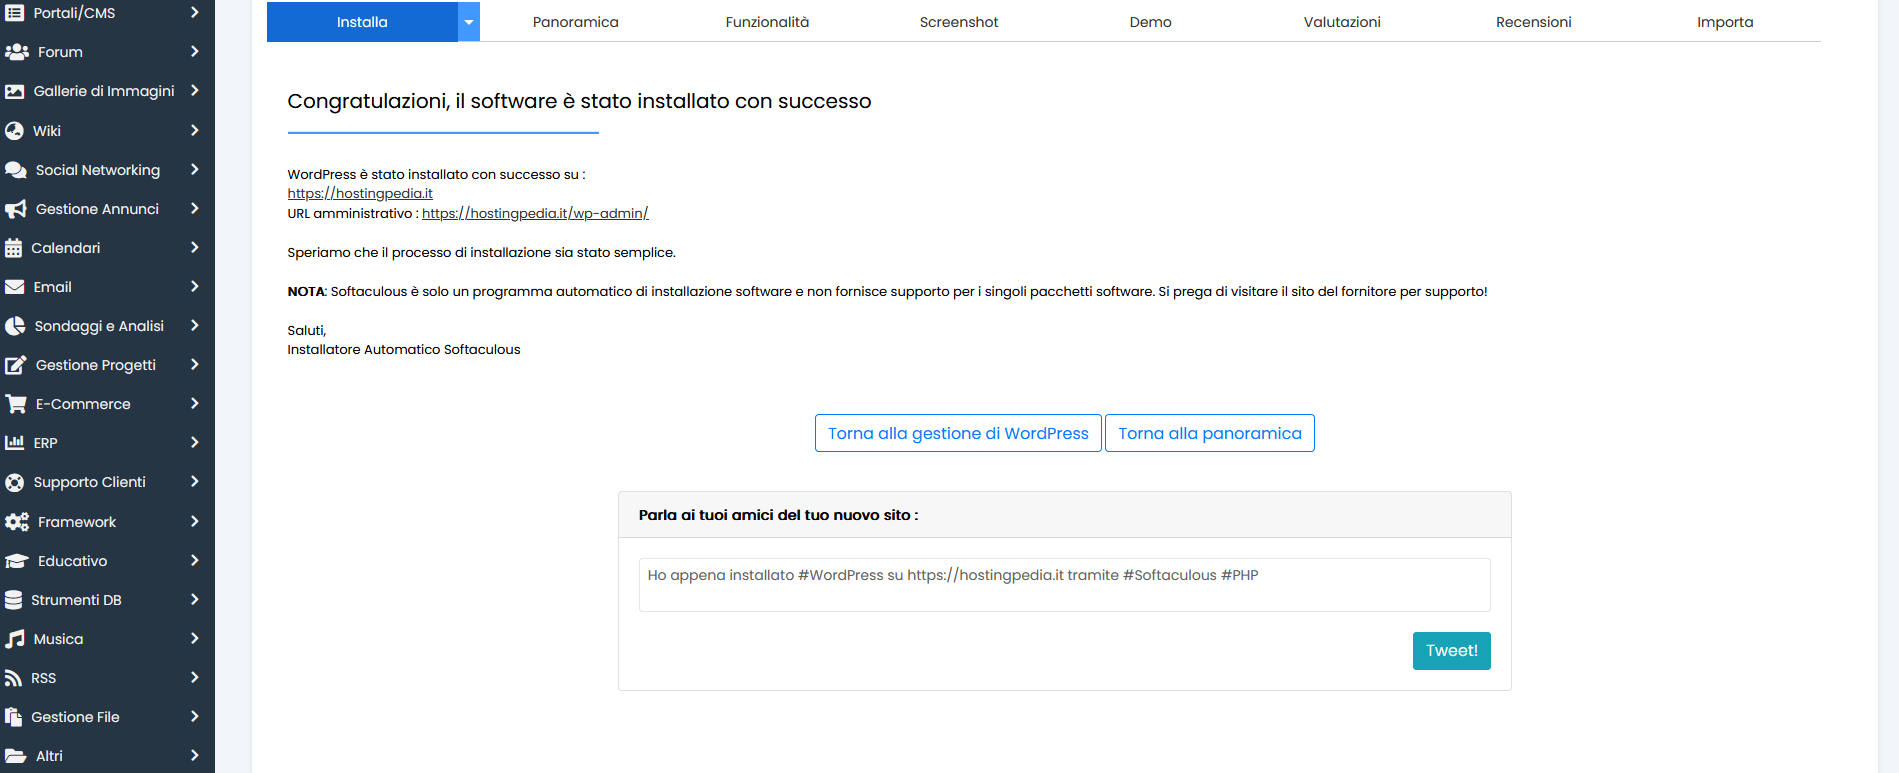
Task: Click the Gestione Annunci megaphone icon
Action: point(15,209)
